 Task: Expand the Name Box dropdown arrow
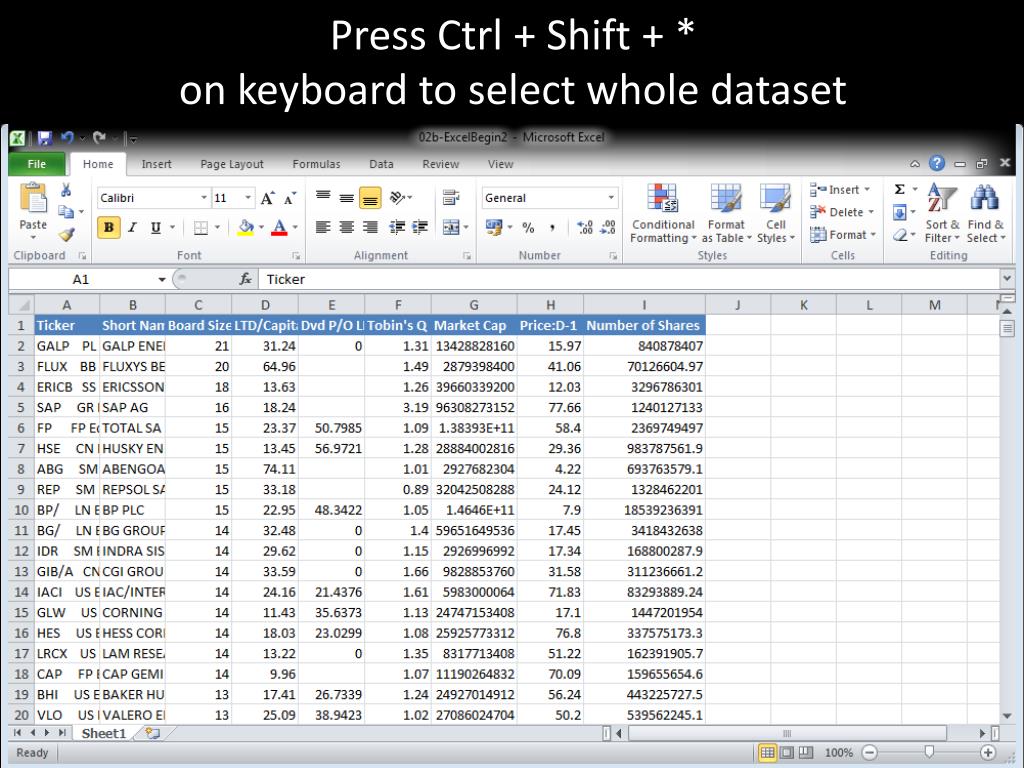coord(161,280)
